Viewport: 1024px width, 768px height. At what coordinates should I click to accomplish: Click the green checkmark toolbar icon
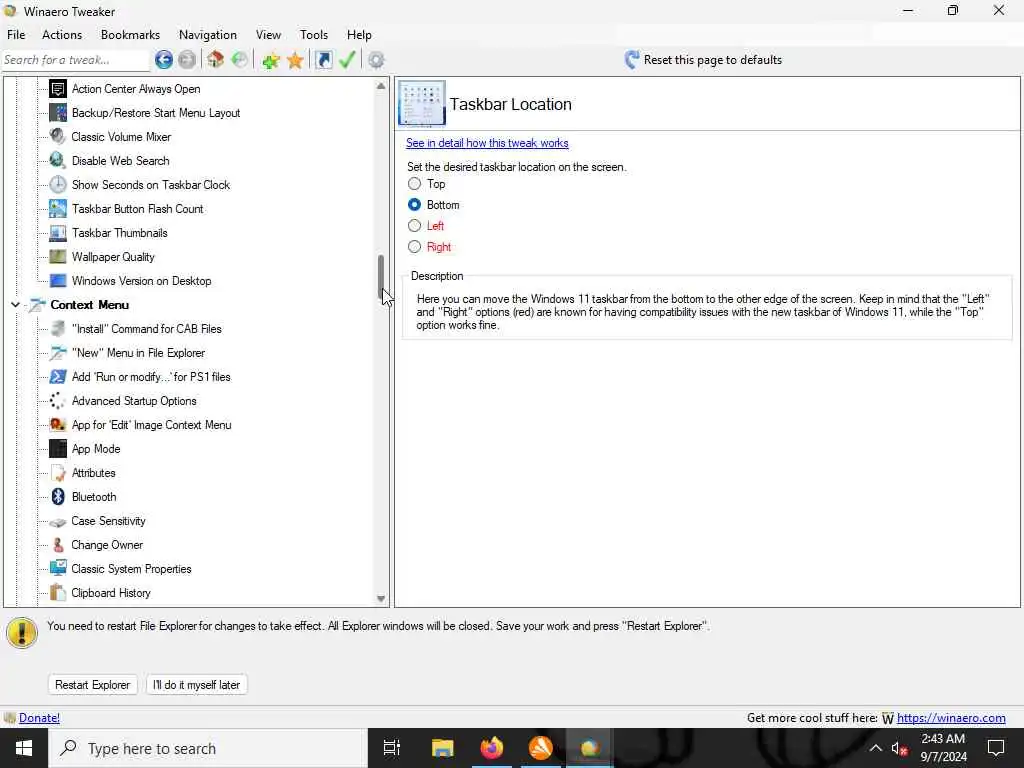coord(347,60)
